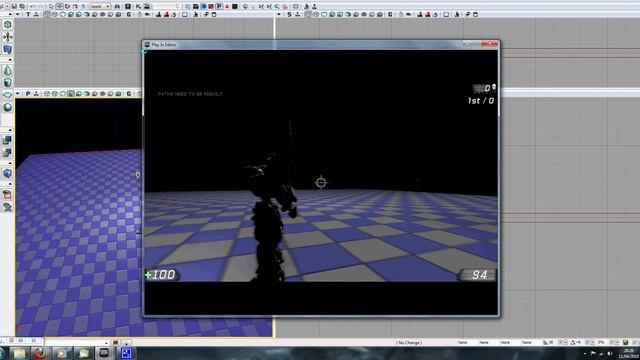Image resolution: width=640 pixels, height=360 pixels.
Task: Maximize top-right viewport with square icon
Action: pos(446,14)
